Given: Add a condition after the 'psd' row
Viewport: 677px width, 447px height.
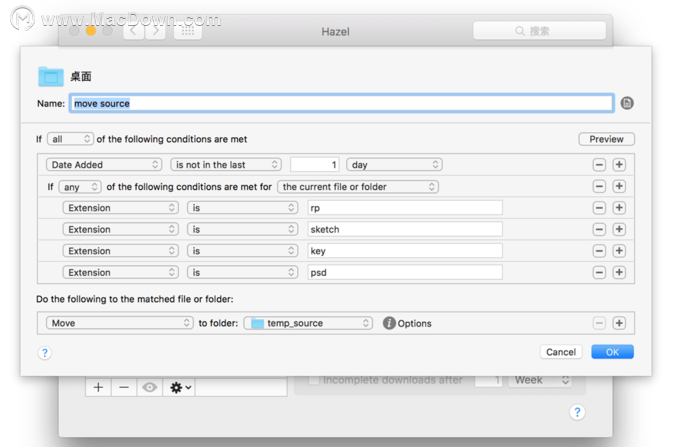Looking at the screenshot, I should coord(619,273).
